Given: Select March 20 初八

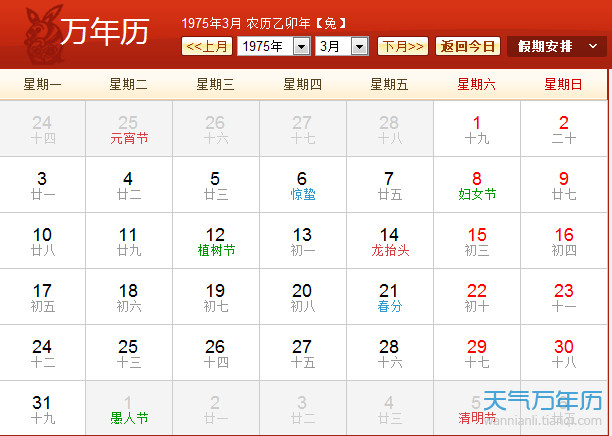Looking at the screenshot, I should [x=302, y=297].
